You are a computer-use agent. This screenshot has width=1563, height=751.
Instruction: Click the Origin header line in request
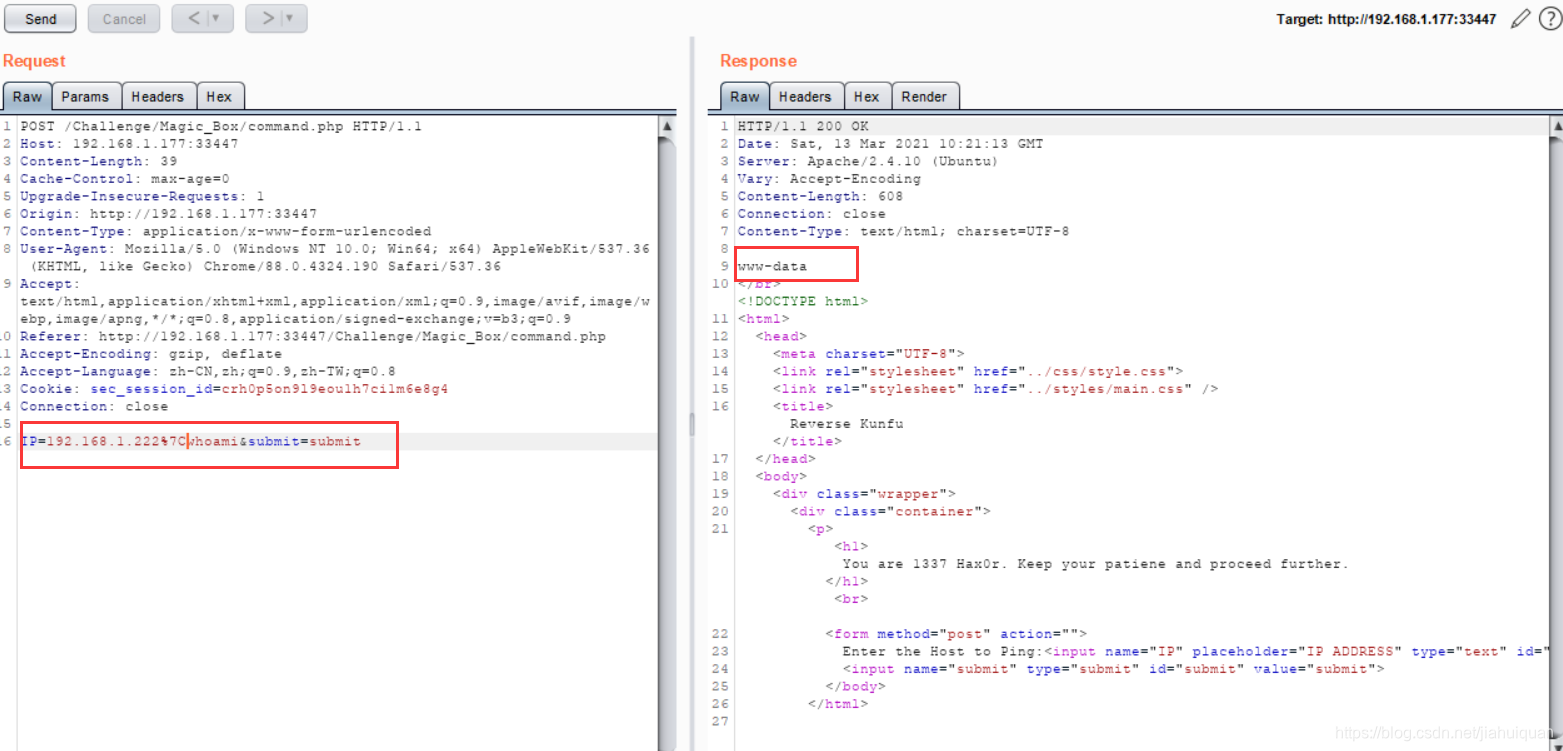[168, 214]
